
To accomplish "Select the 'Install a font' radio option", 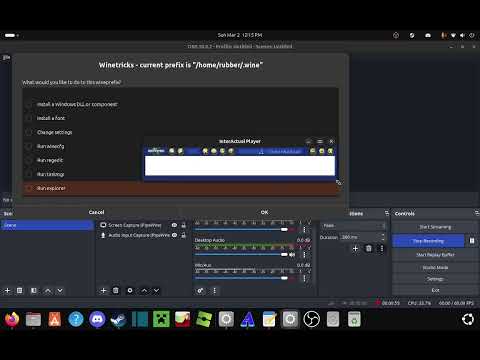I will coord(29,118).
